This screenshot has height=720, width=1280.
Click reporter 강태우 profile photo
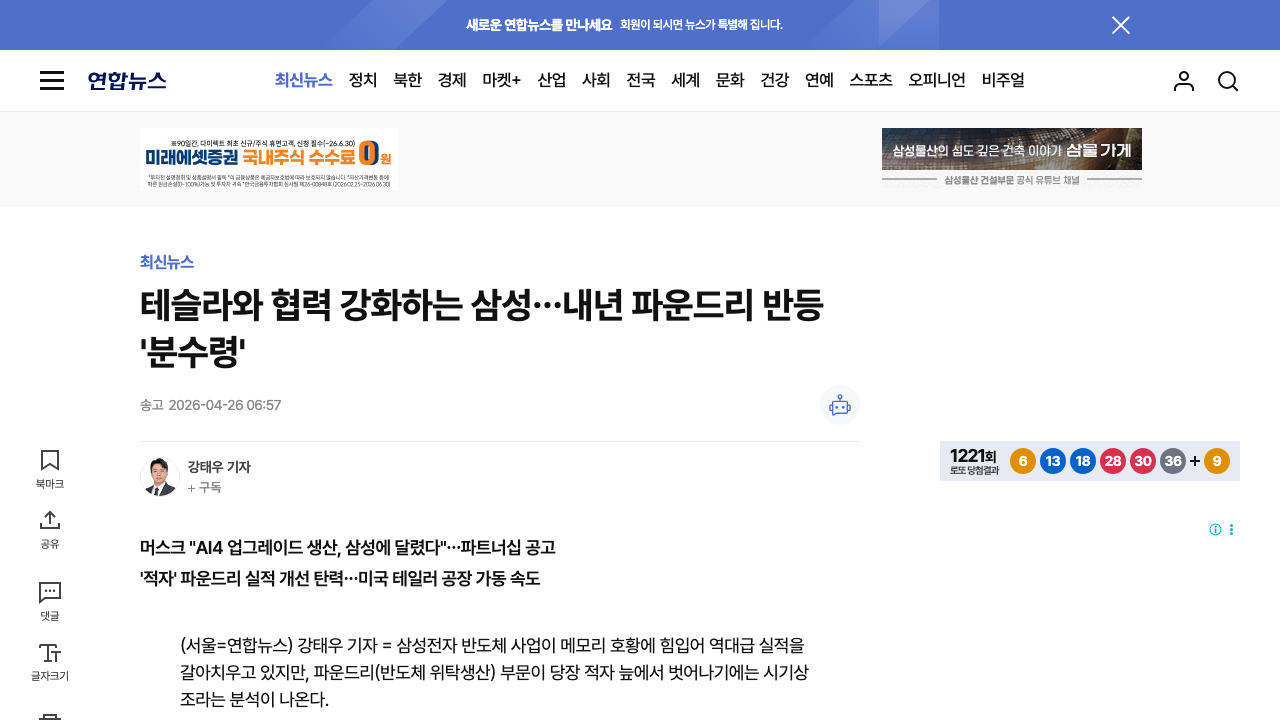160,477
